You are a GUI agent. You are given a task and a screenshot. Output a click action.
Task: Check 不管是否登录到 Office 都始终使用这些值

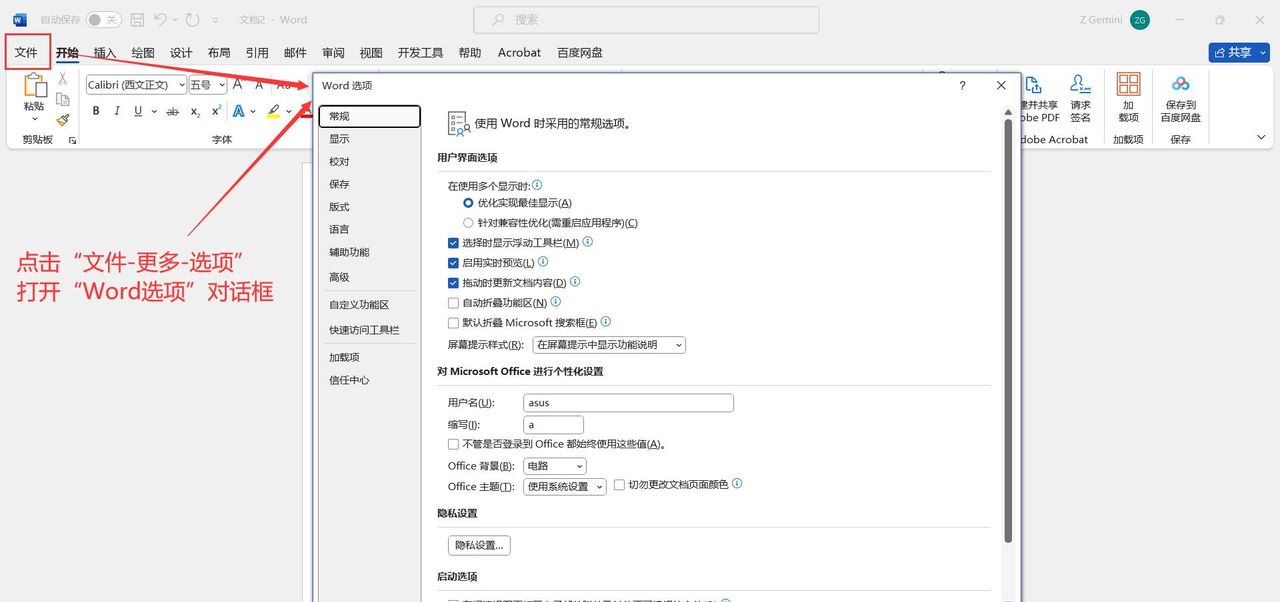click(x=454, y=444)
